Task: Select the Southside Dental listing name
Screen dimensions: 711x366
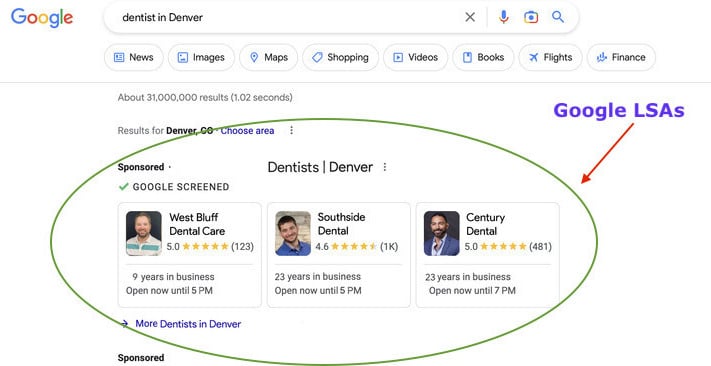Action: pyautogui.click(x=341, y=224)
